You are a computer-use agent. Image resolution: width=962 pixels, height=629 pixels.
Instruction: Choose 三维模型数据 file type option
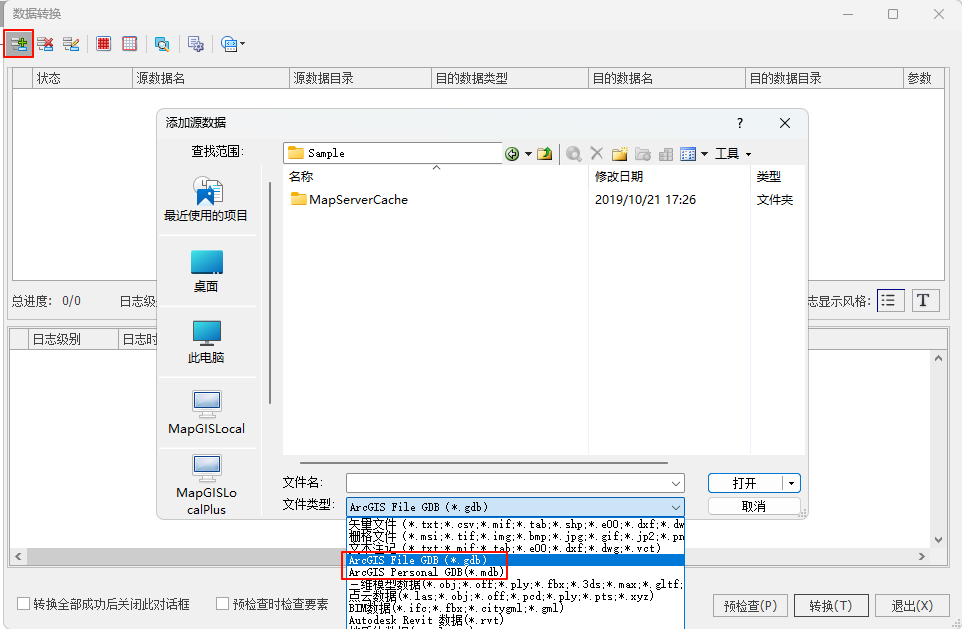[515, 584]
